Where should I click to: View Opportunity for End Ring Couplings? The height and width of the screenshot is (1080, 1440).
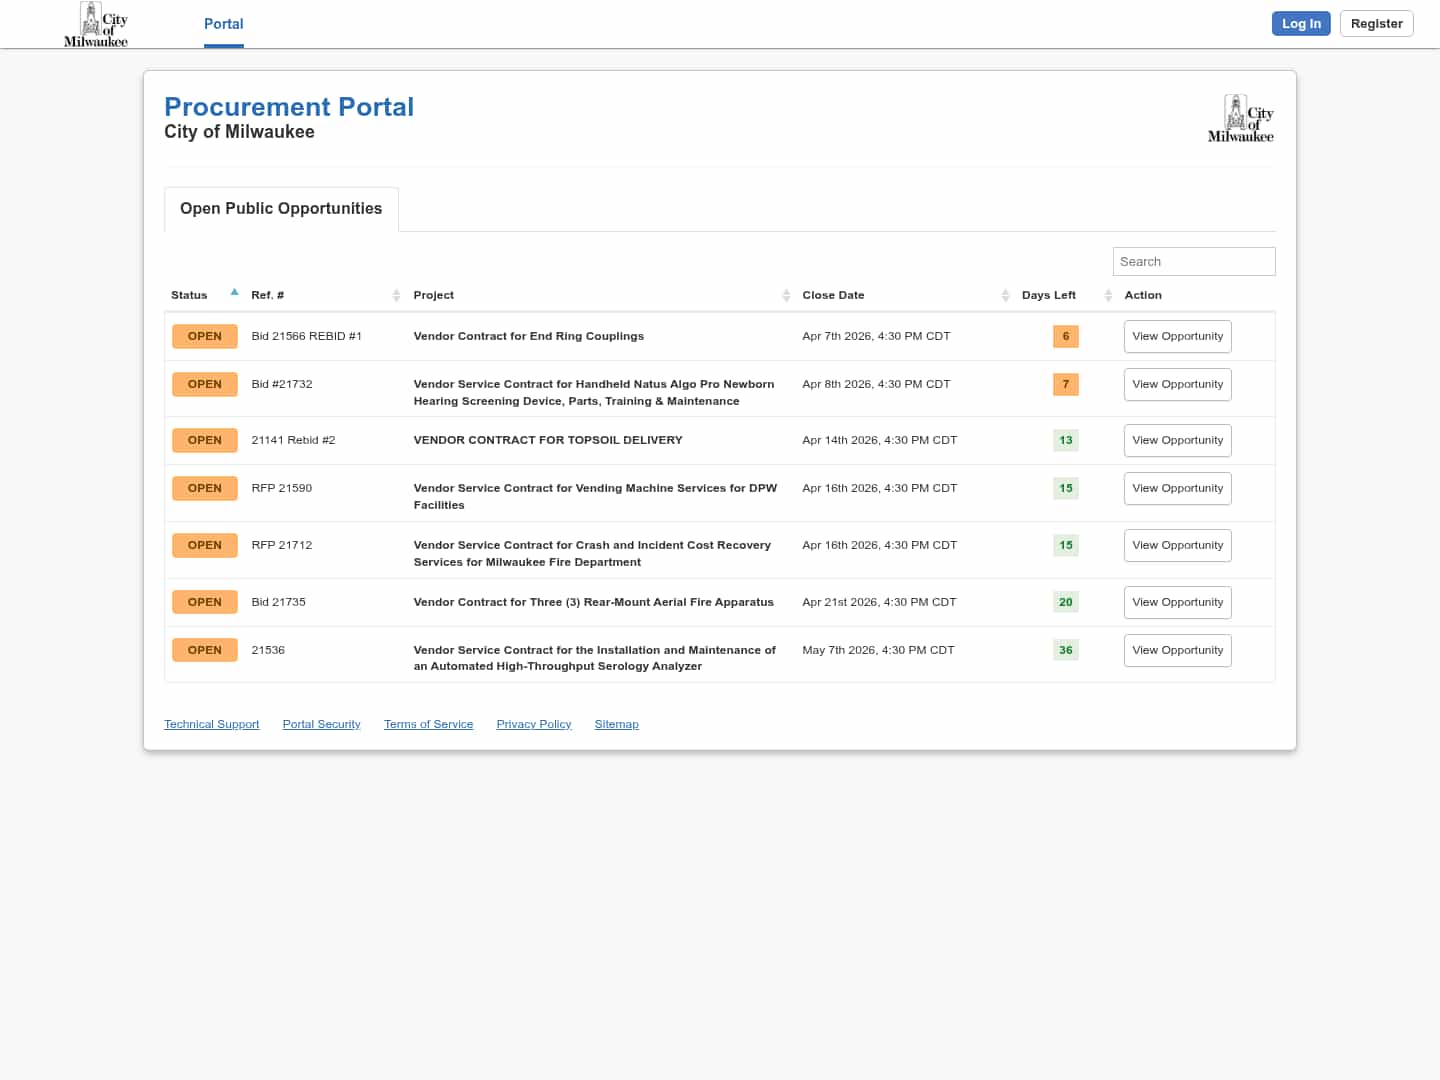click(1177, 337)
